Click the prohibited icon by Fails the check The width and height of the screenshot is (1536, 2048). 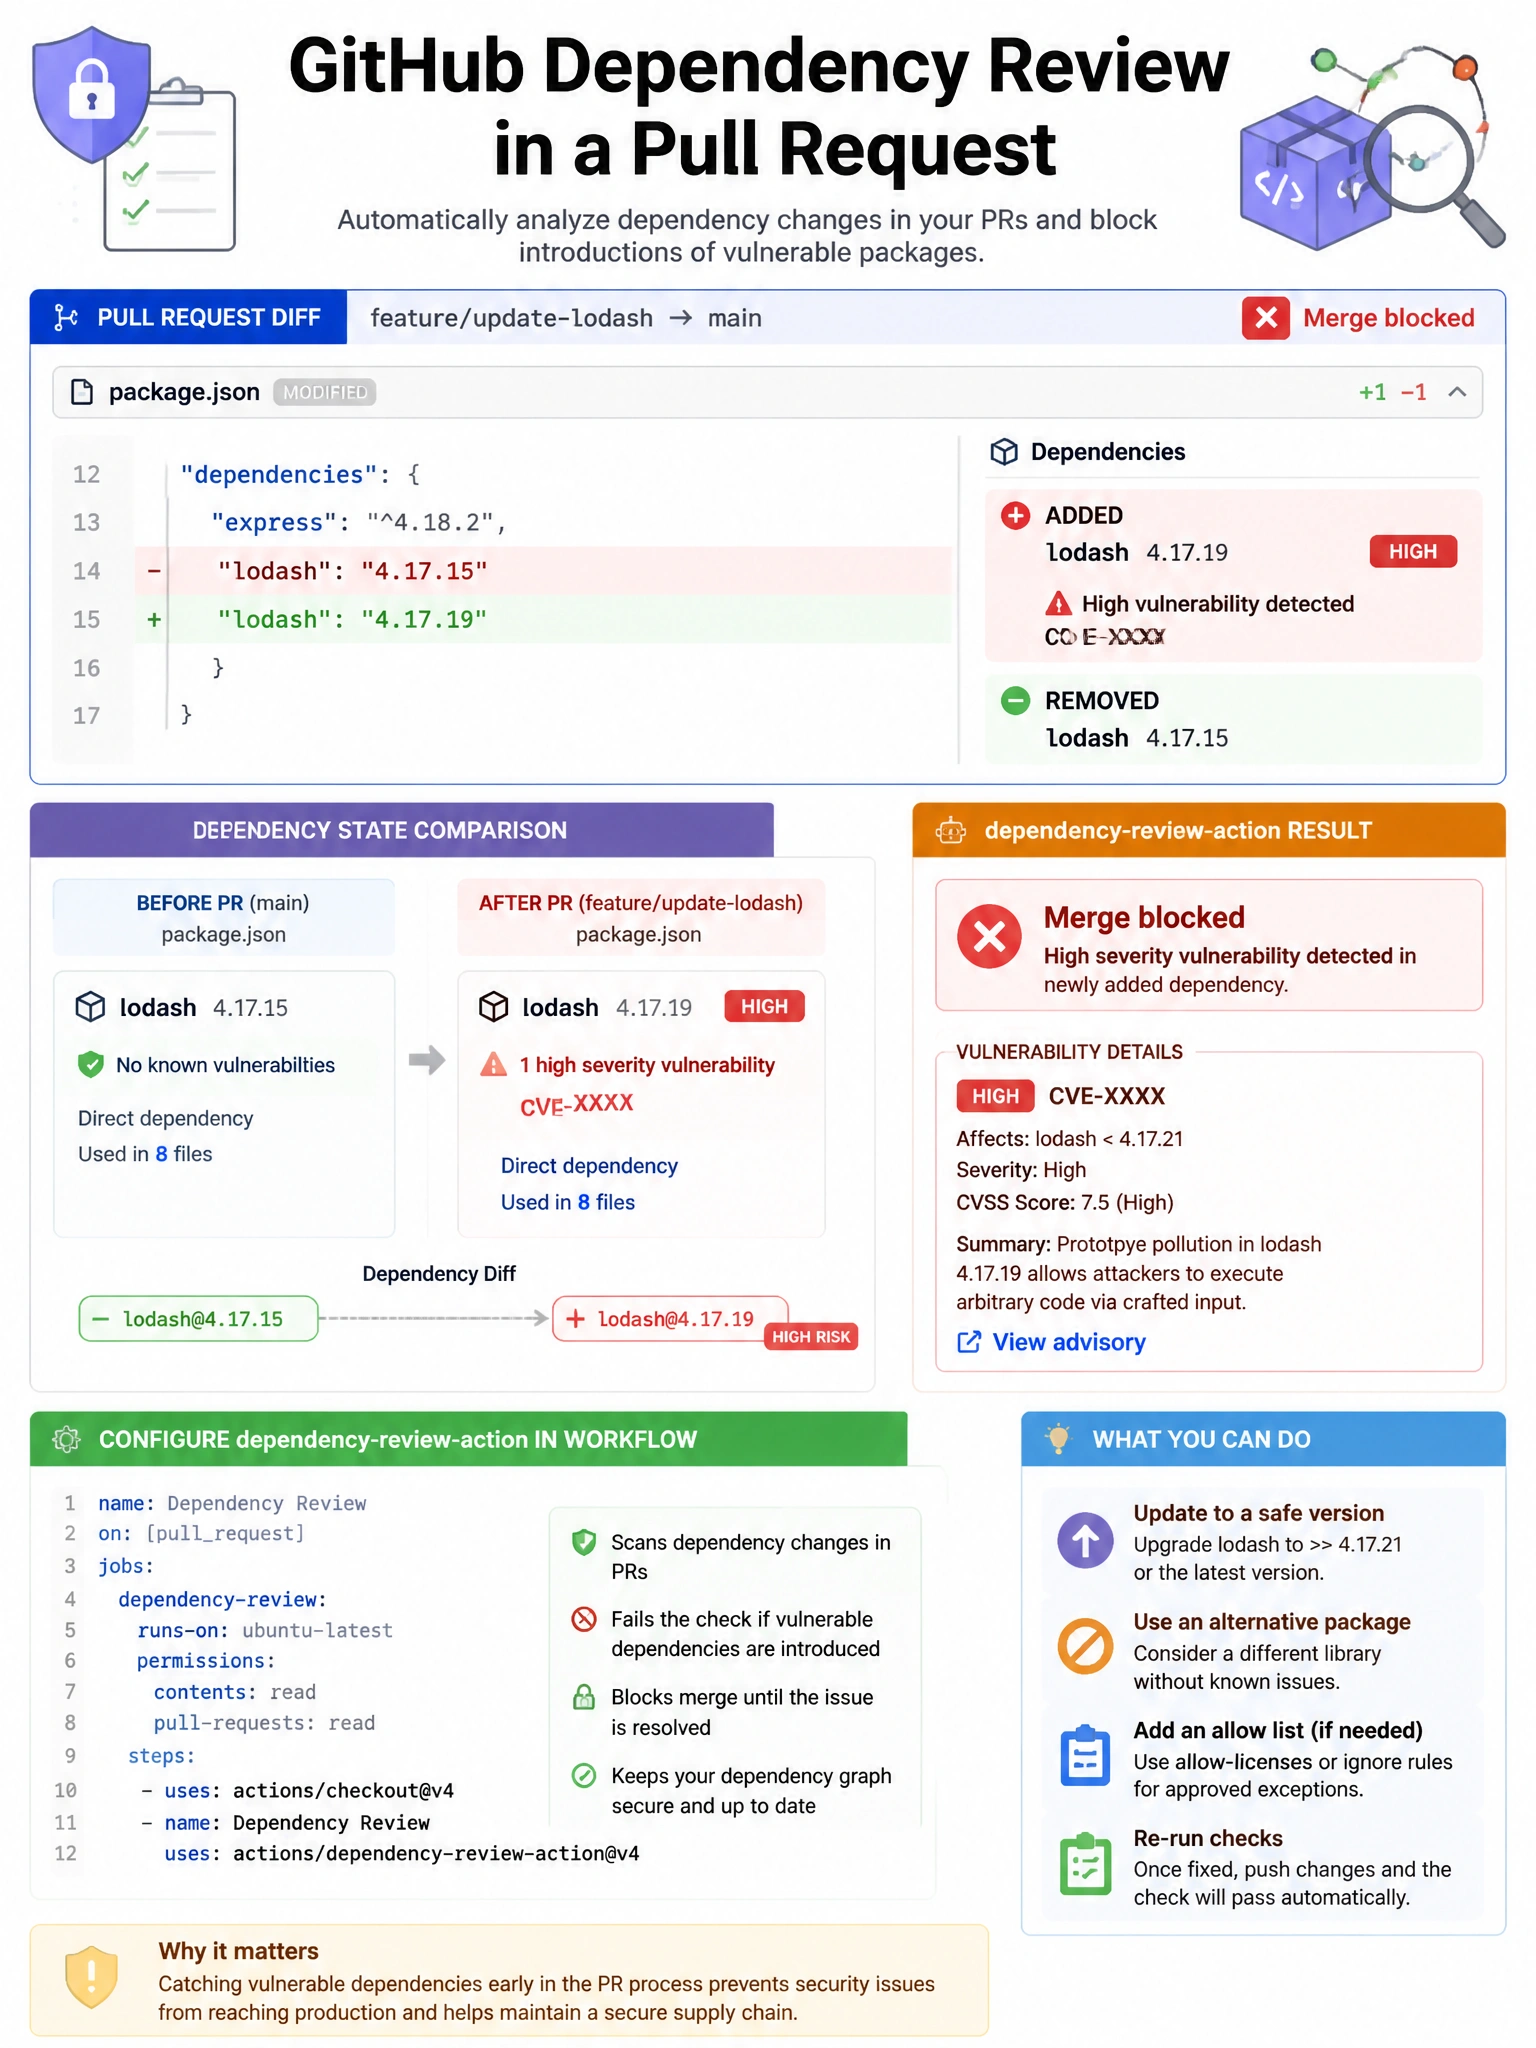coord(584,1619)
